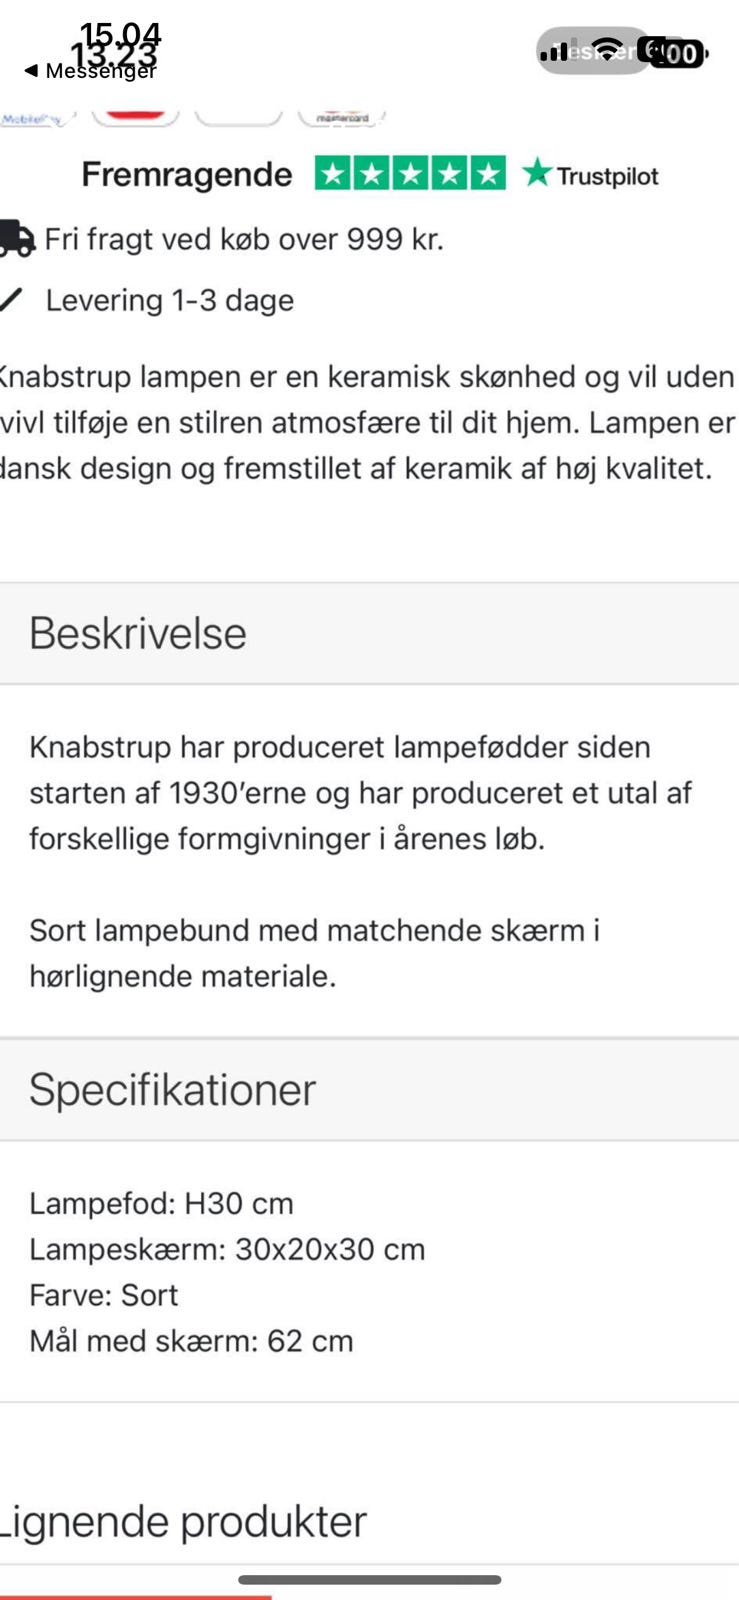
Task: Tap the delivery checkmark icon
Action: 12,299
